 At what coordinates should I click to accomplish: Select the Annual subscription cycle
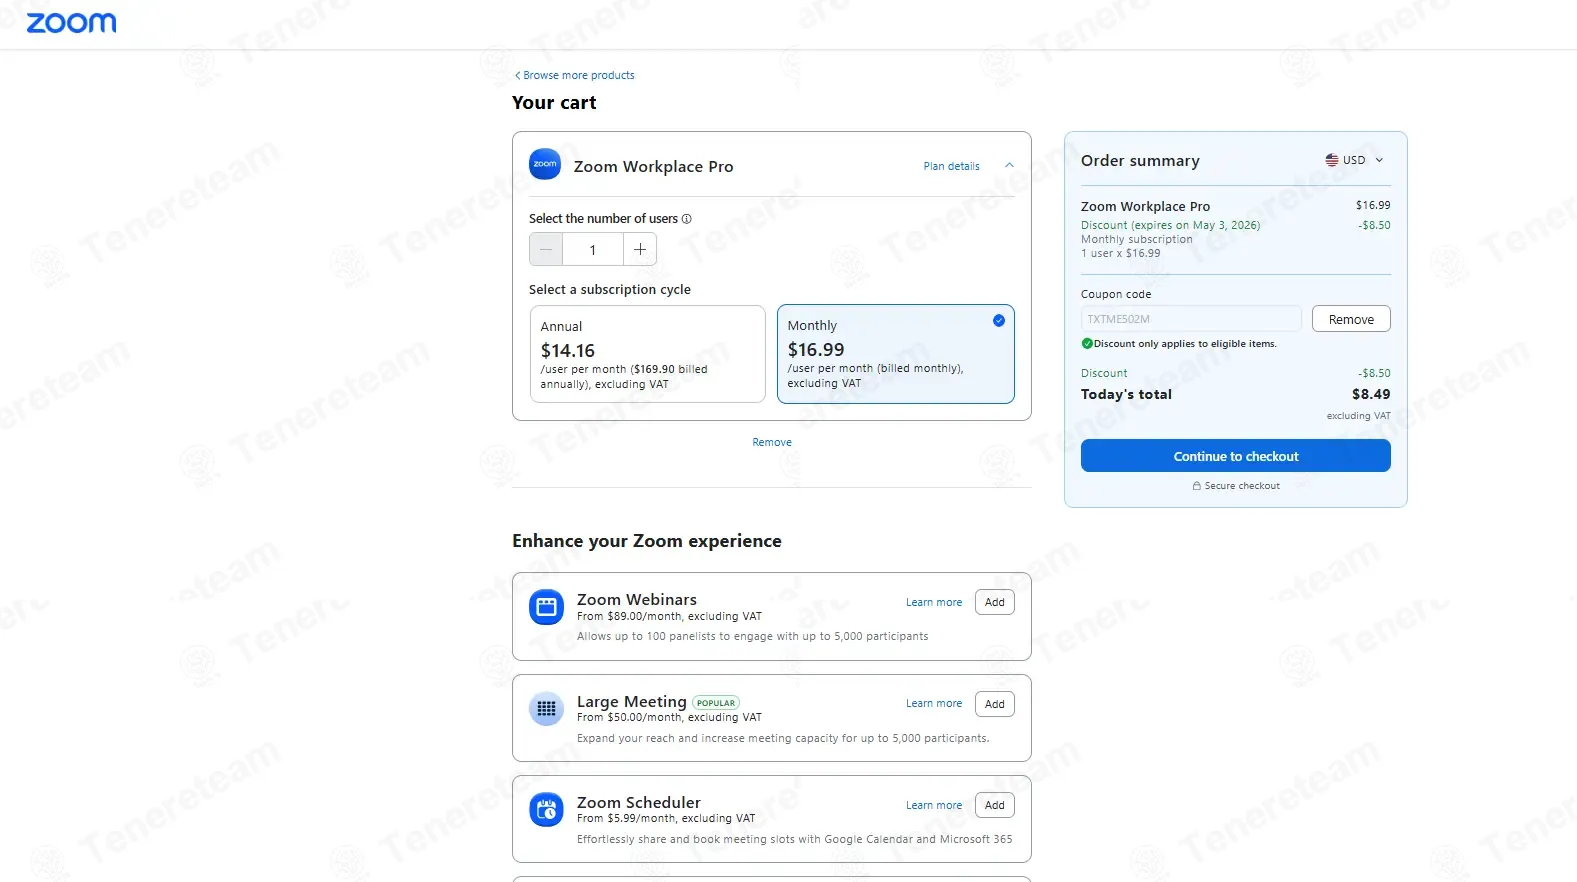coord(647,354)
